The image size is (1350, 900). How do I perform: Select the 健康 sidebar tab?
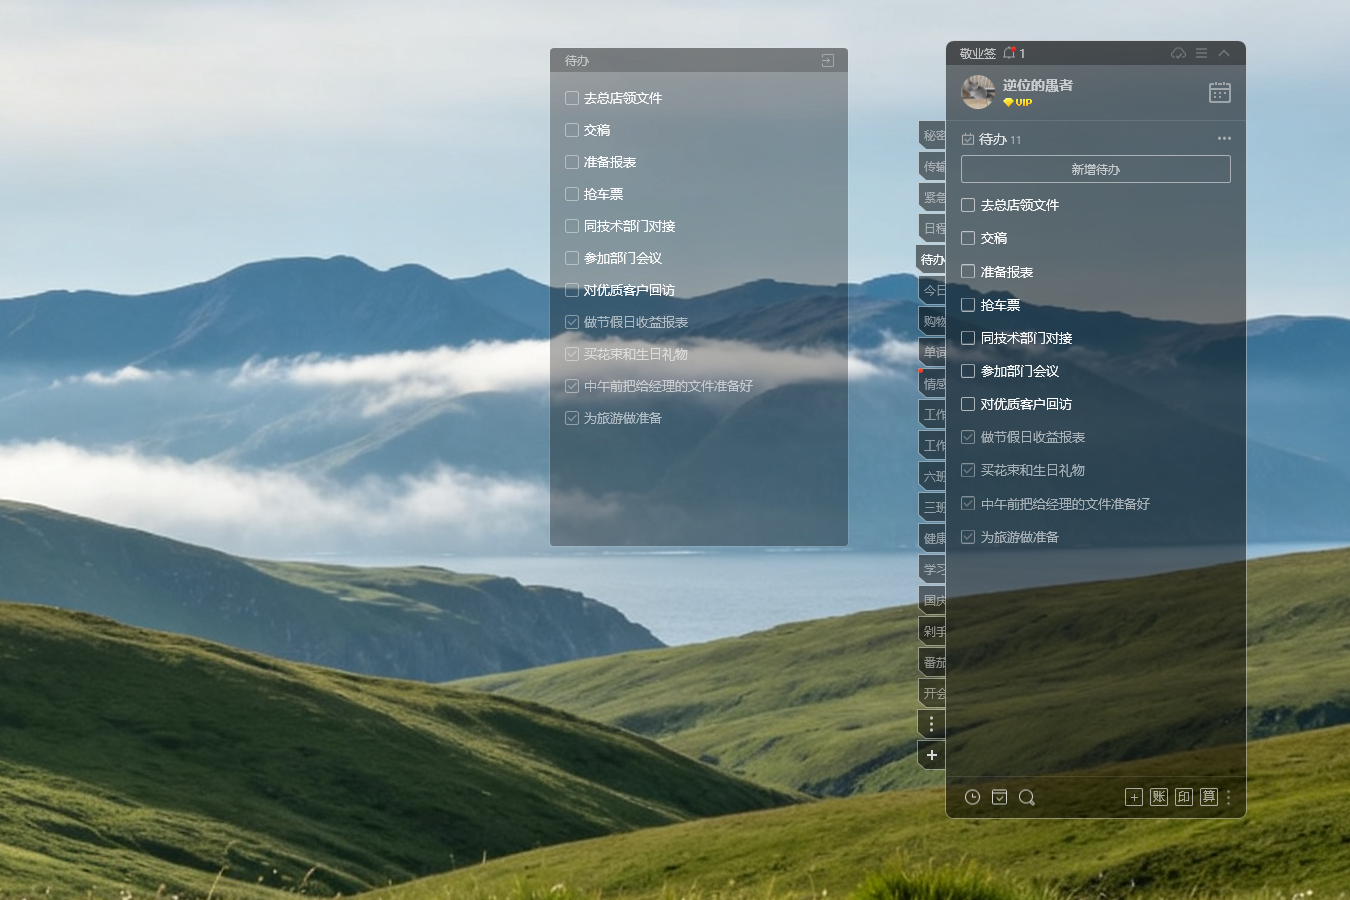point(933,539)
